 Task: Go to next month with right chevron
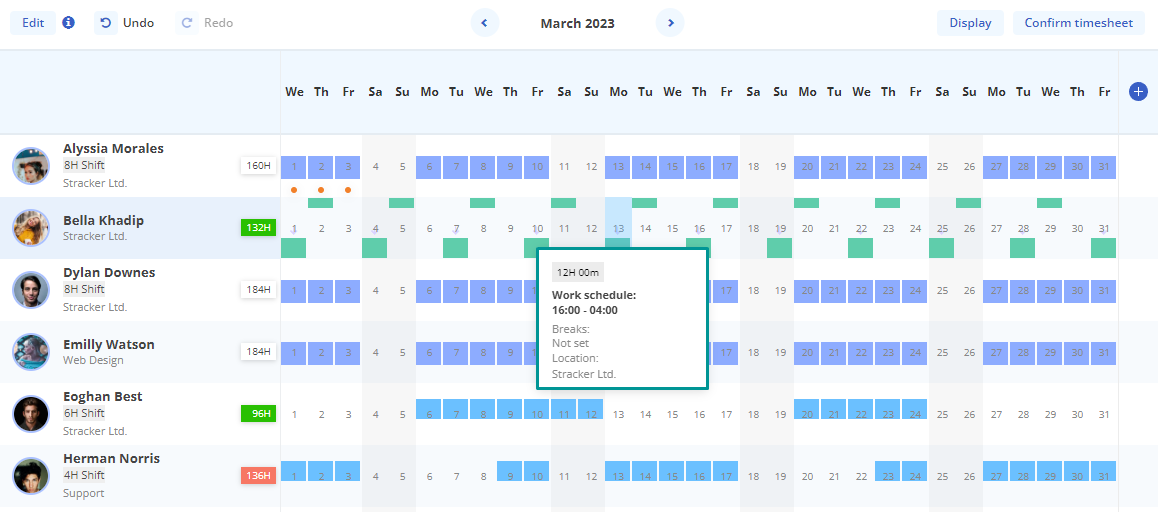click(670, 23)
